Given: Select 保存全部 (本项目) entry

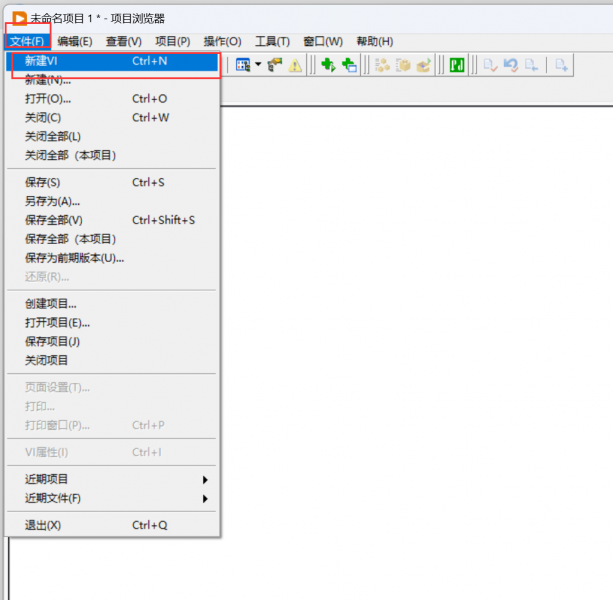Looking at the screenshot, I should [112, 239].
